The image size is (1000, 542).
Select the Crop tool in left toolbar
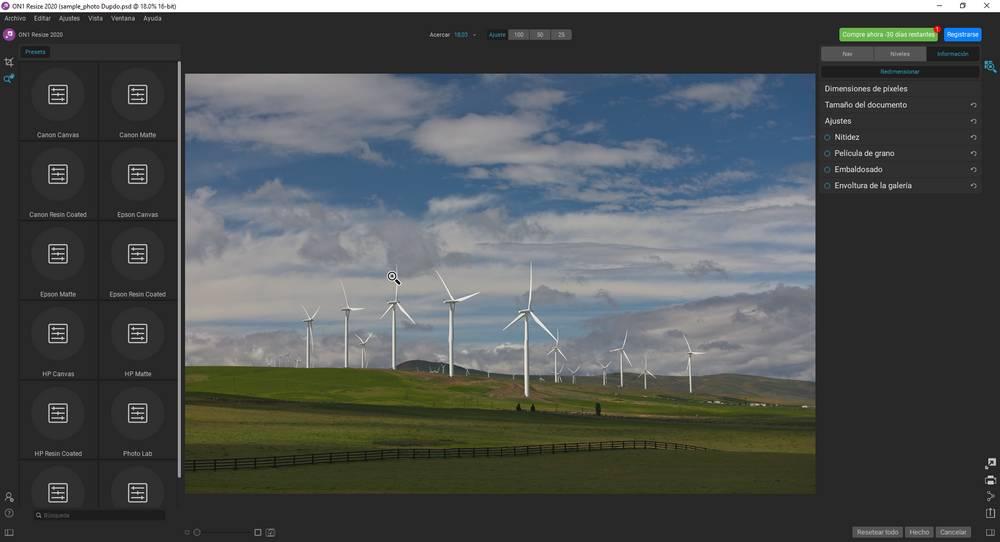tap(9, 62)
